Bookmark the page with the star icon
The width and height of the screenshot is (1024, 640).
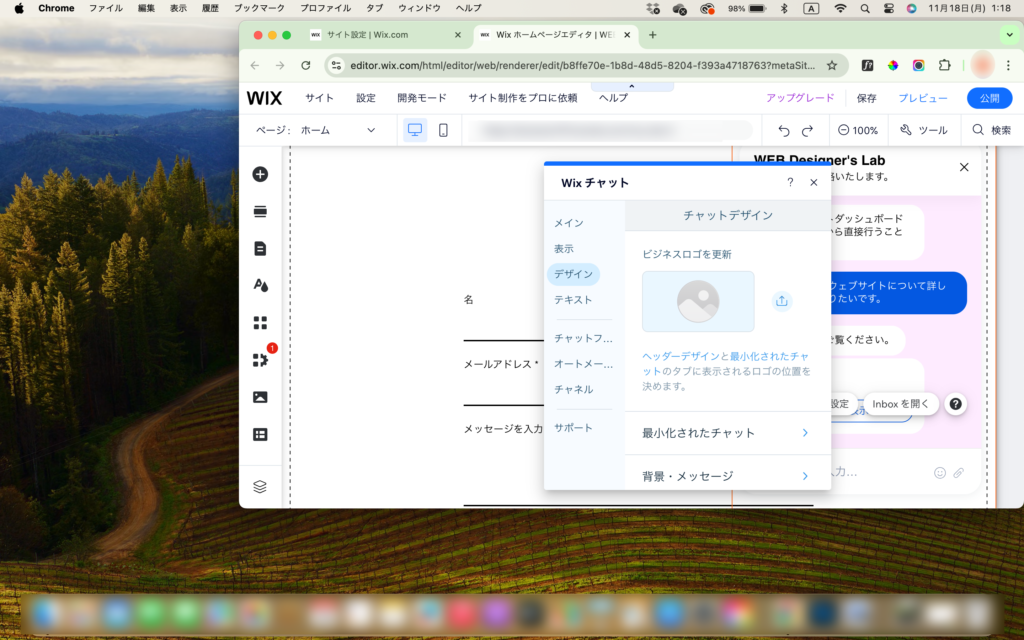coord(831,65)
